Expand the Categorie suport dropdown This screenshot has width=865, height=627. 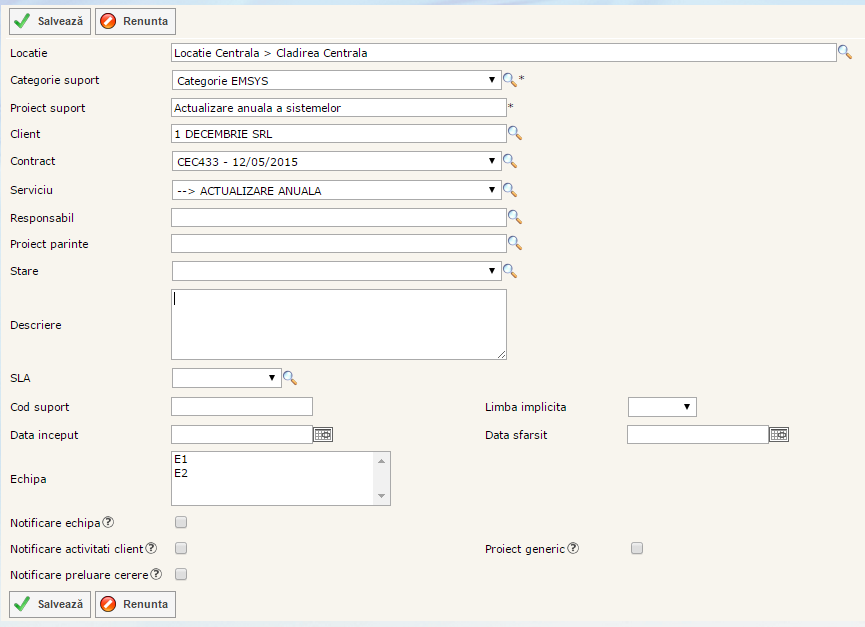pos(336,80)
